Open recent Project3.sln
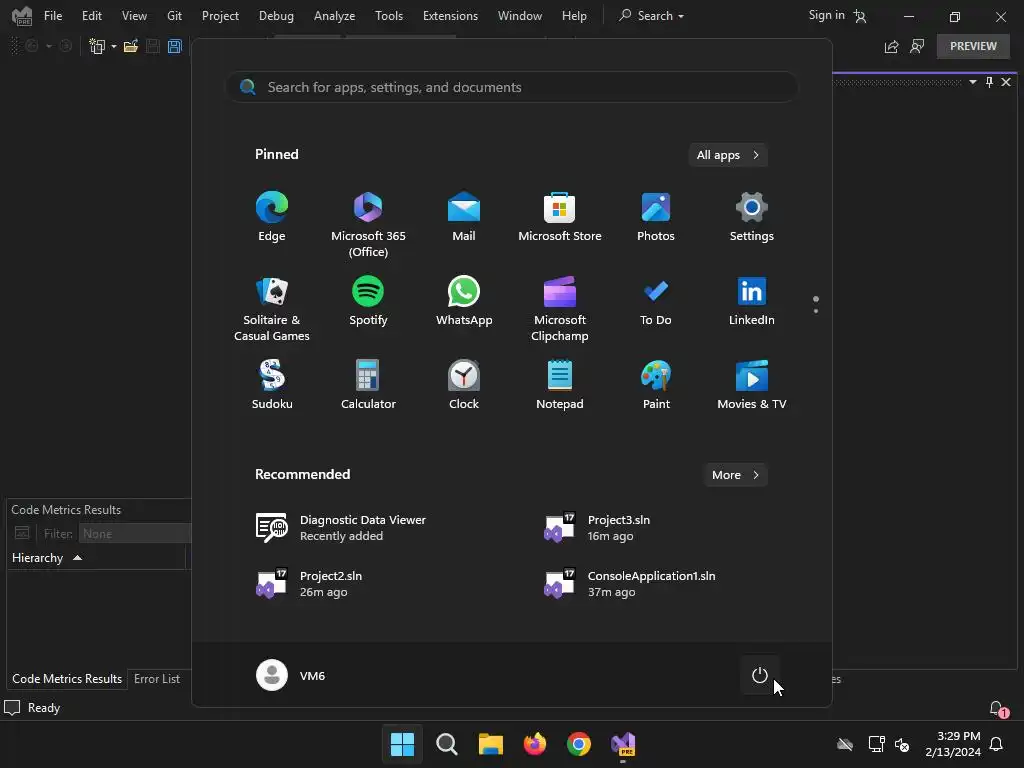Image resolution: width=1024 pixels, height=768 pixels. [598, 528]
